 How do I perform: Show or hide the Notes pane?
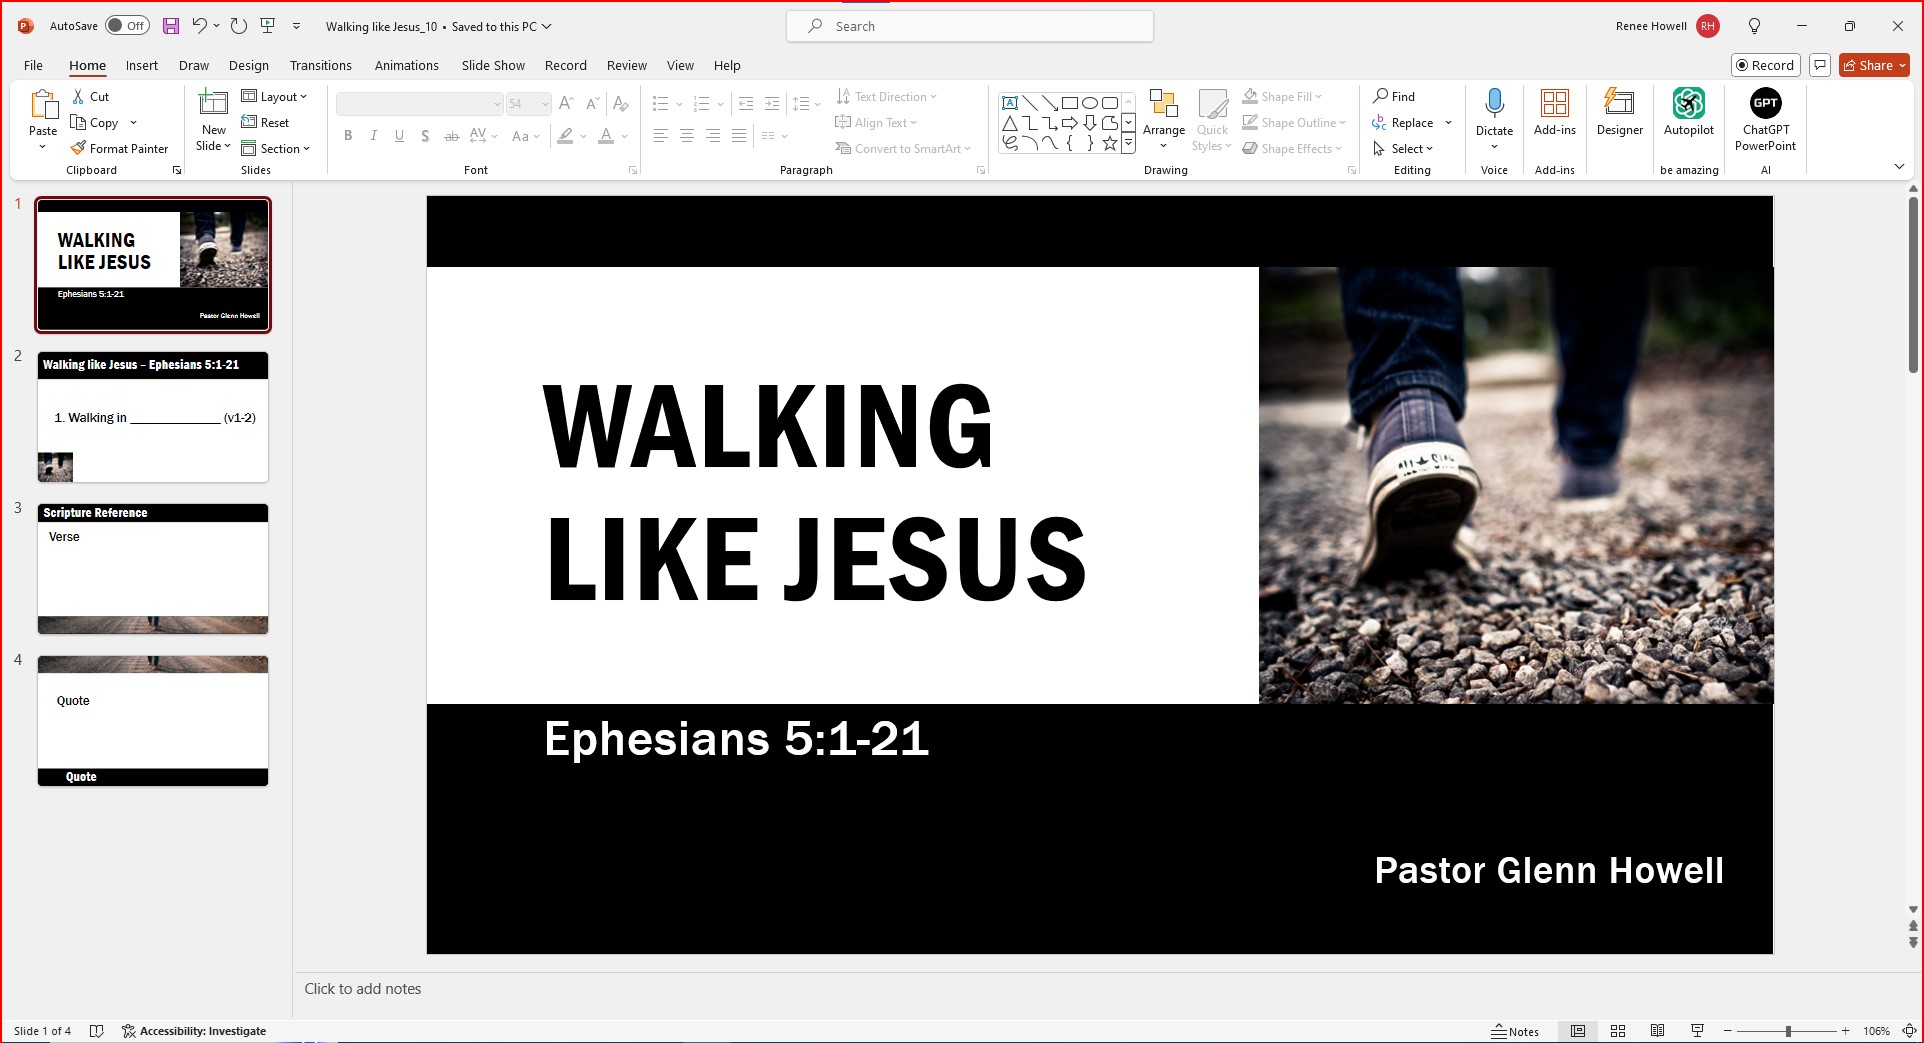click(x=1516, y=1030)
